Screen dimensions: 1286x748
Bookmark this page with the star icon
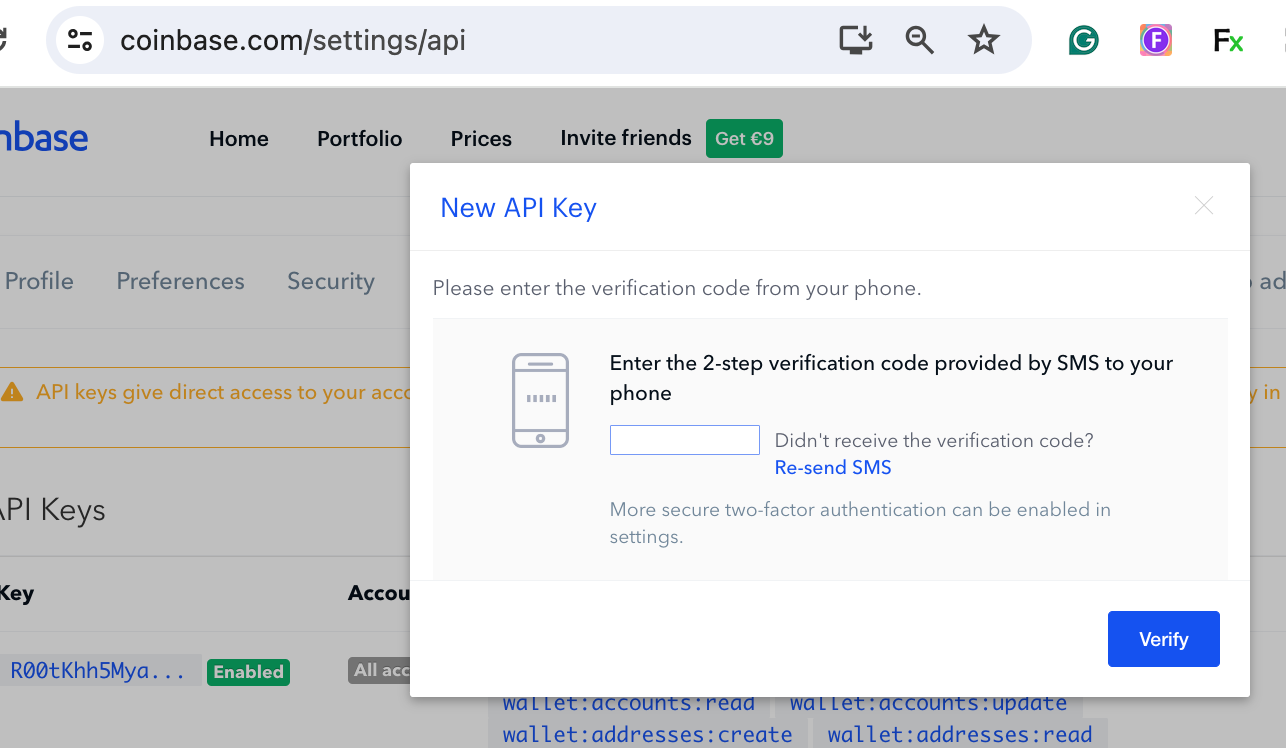tap(984, 40)
